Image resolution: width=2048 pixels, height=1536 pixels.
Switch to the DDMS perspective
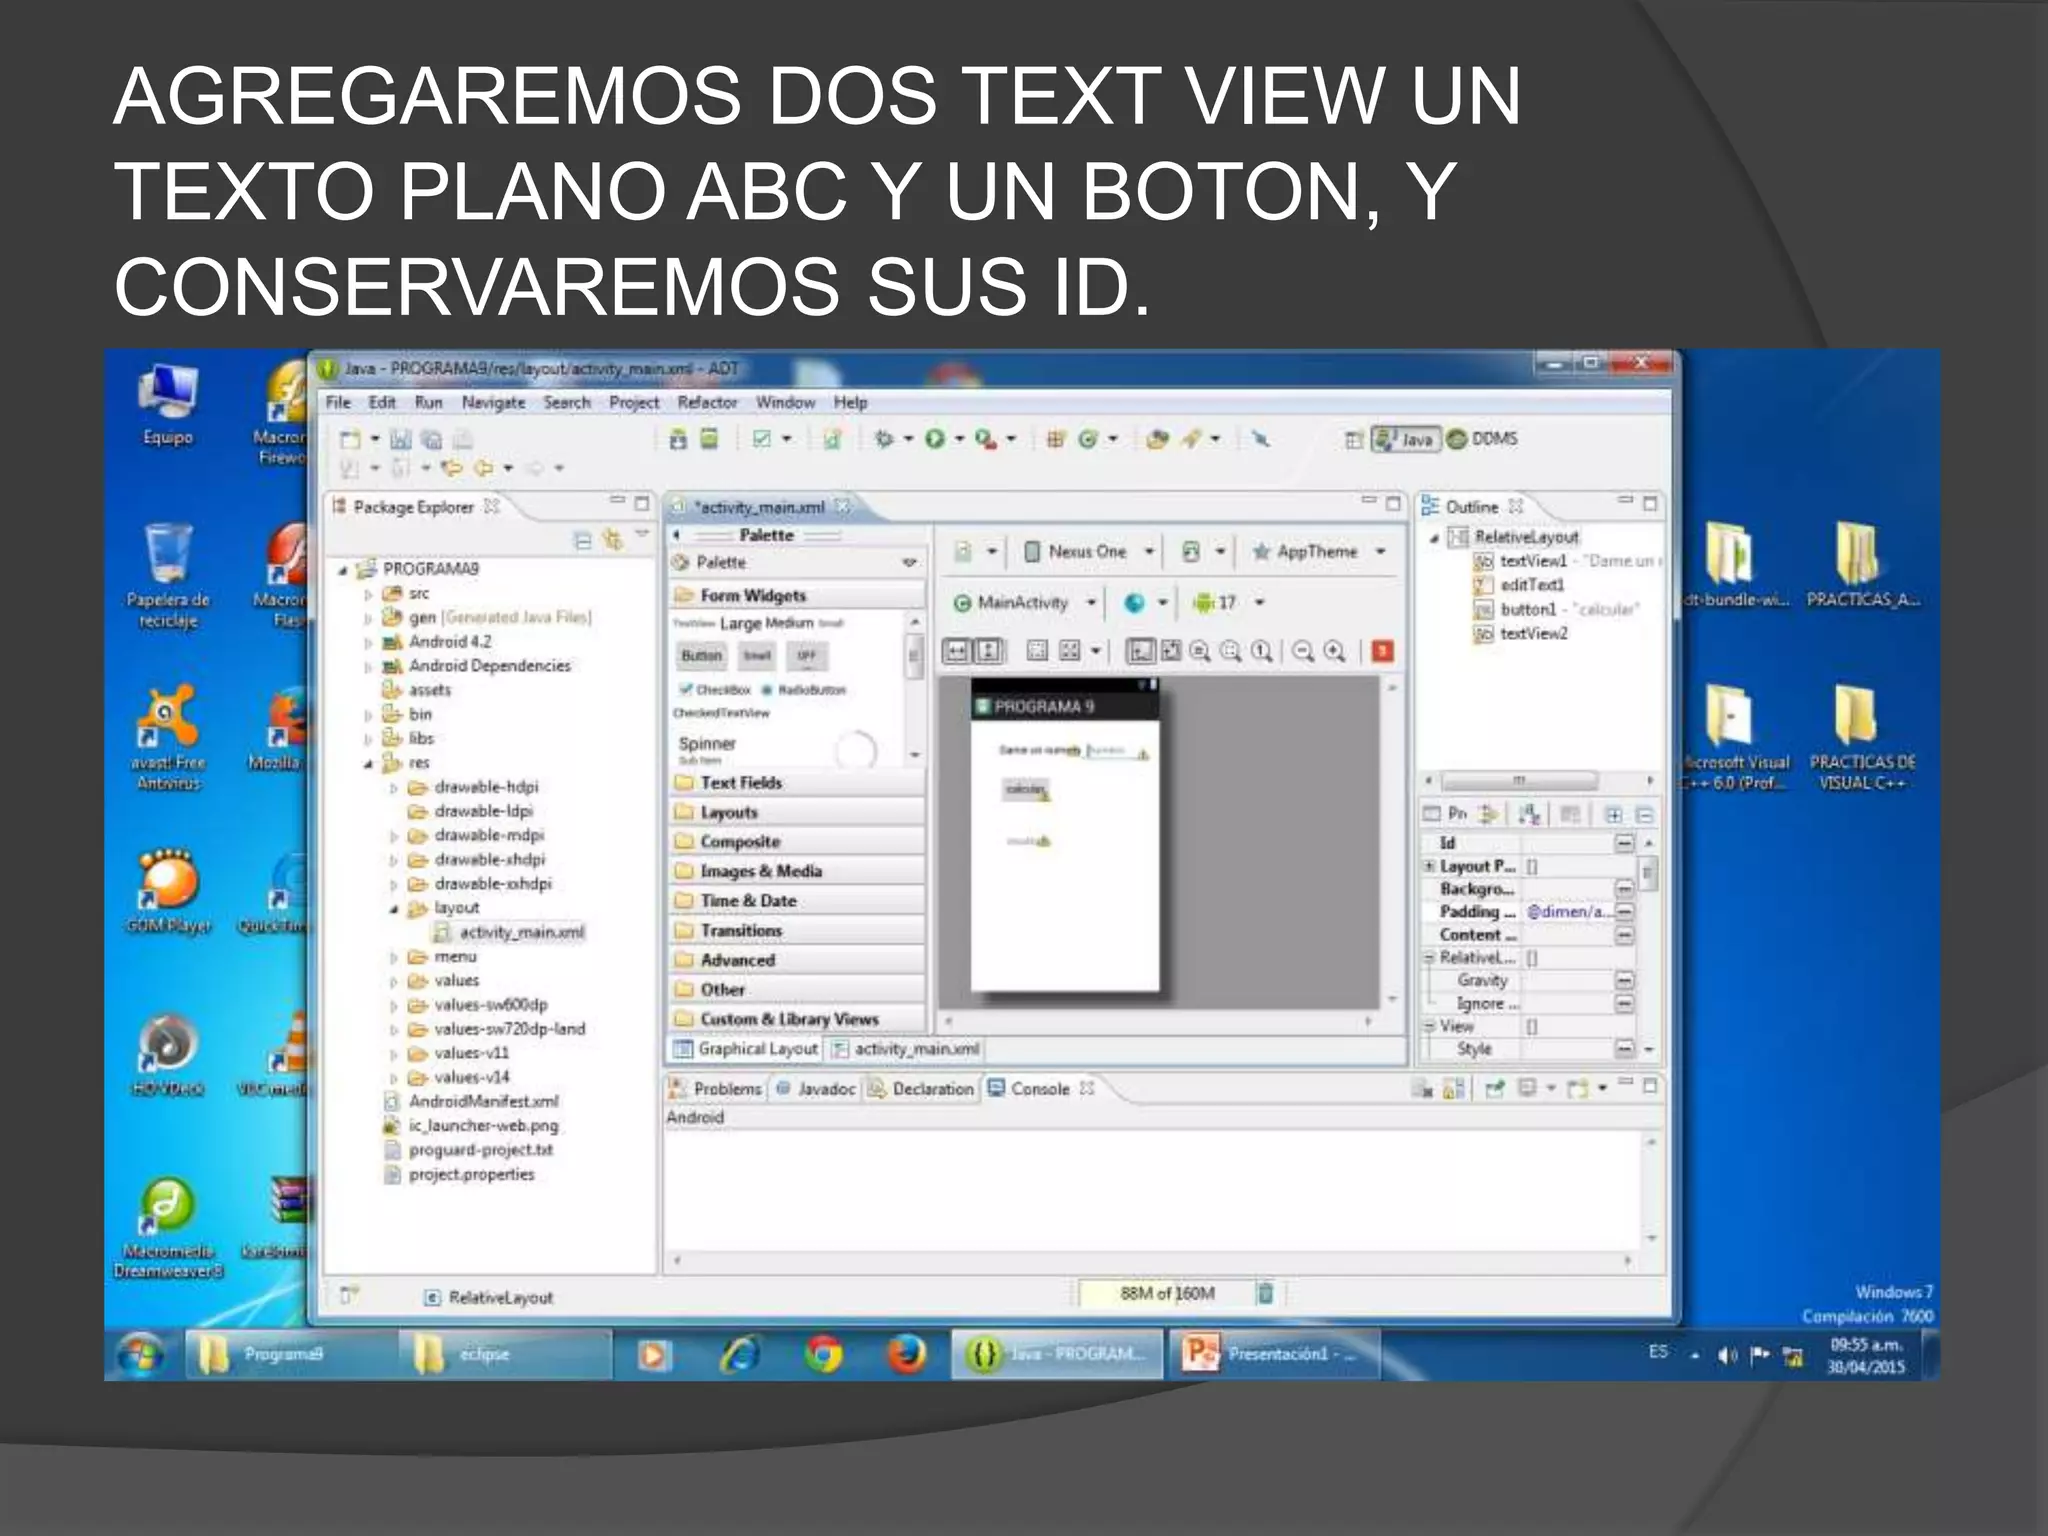[x=1483, y=439]
